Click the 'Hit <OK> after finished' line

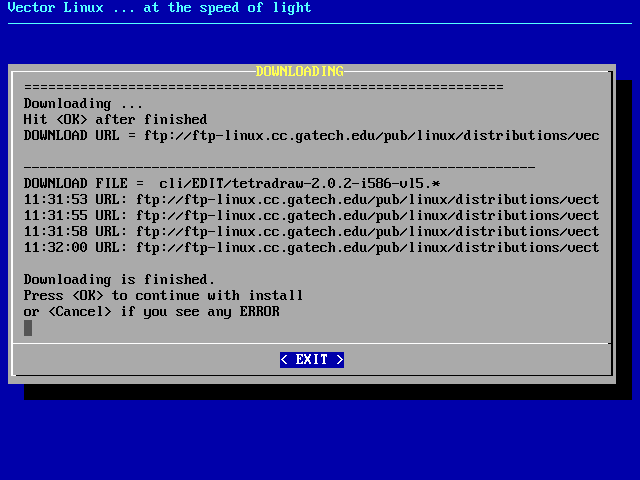pyautogui.click(x=115, y=119)
